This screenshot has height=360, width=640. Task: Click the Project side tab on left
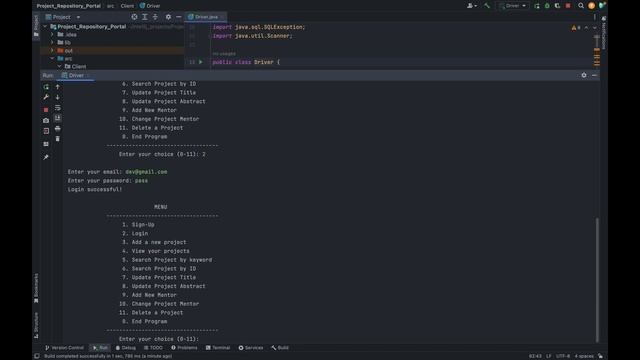pos(36,27)
